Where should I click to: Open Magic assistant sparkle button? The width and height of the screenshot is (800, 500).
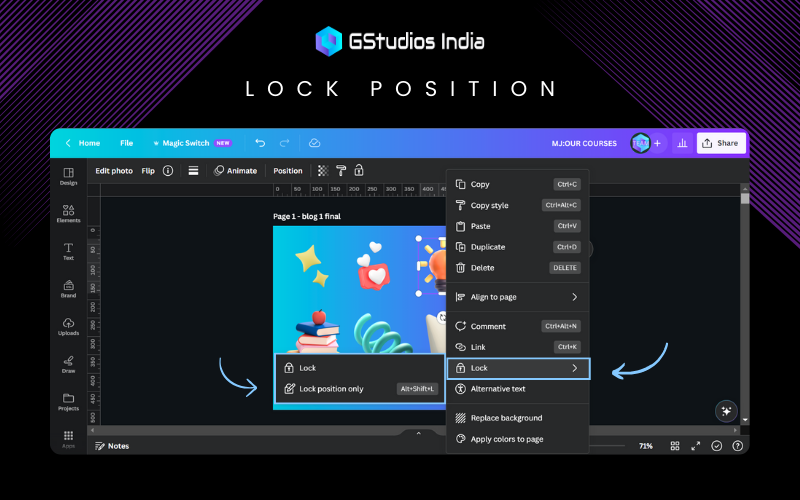pyautogui.click(x=726, y=411)
